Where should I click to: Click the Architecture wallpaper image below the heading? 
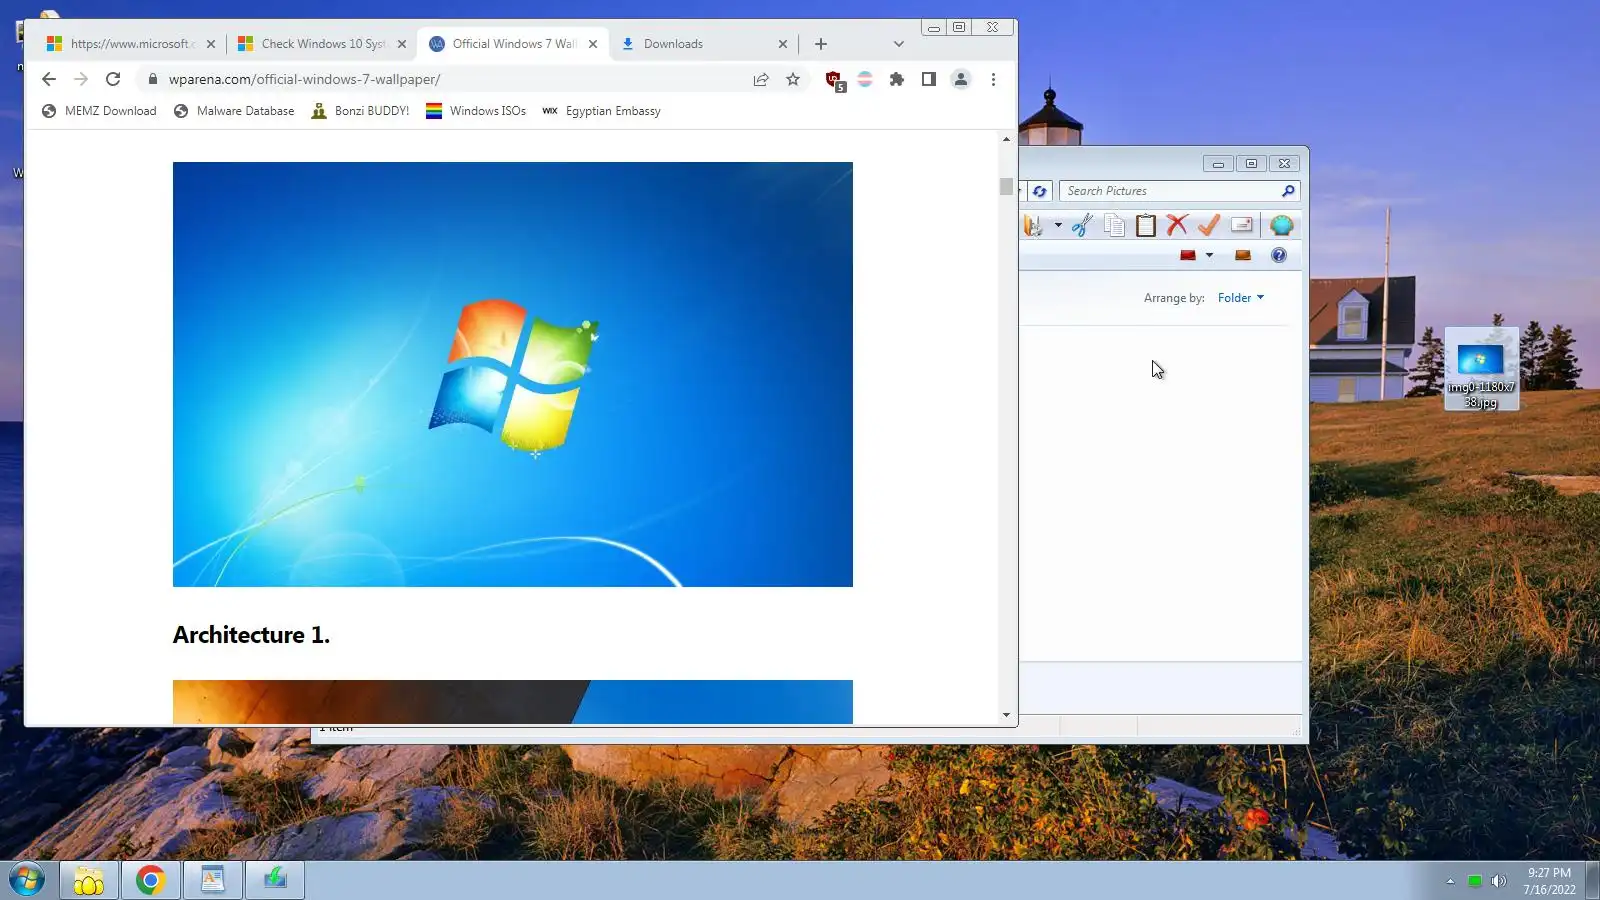513,702
